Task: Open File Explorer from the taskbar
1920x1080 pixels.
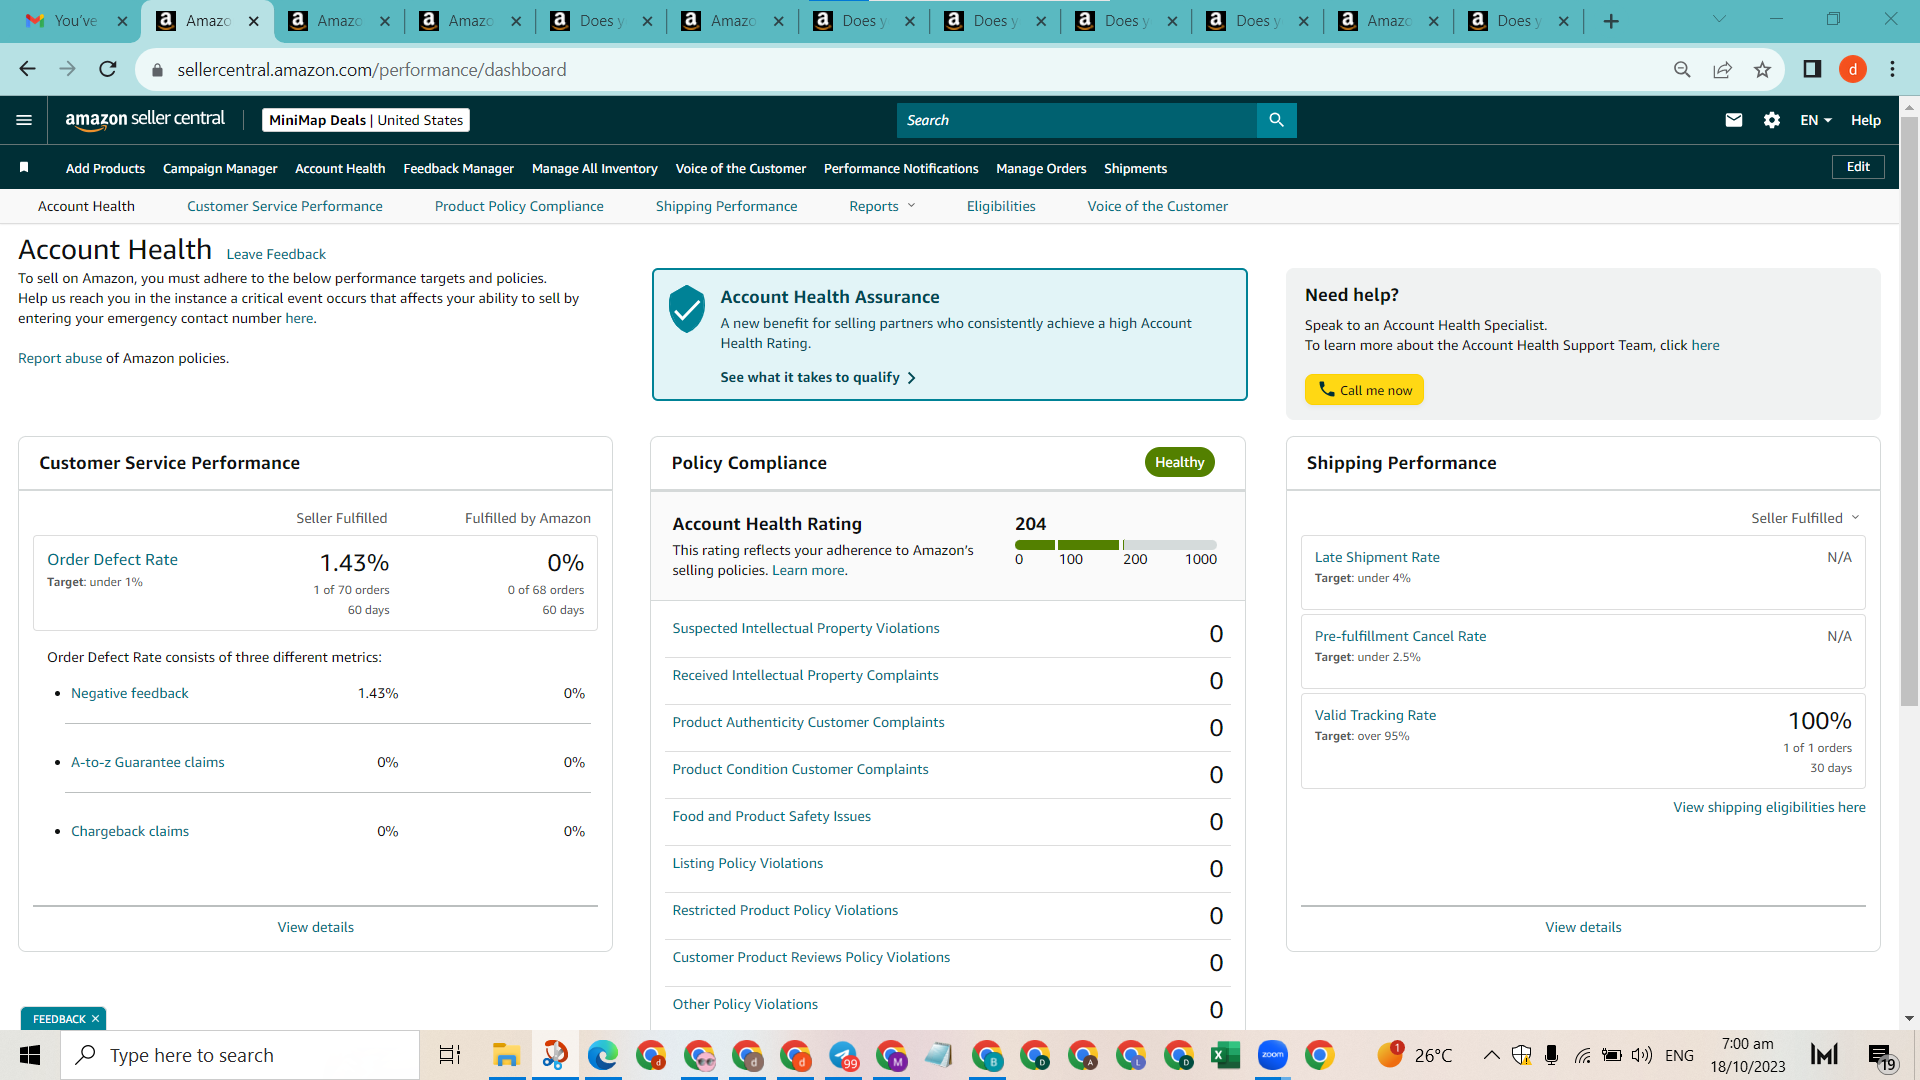Action: coord(506,1055)
